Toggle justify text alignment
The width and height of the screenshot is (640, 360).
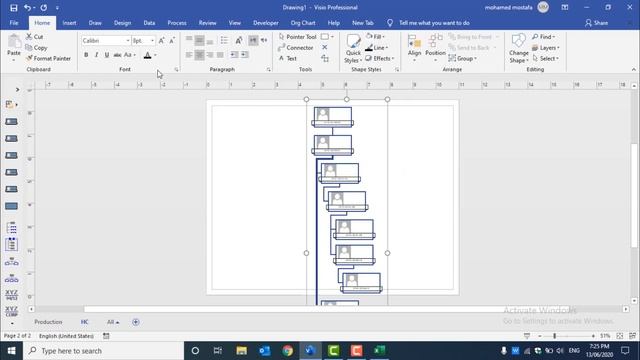pyautogui.click(x=220, y=55)
